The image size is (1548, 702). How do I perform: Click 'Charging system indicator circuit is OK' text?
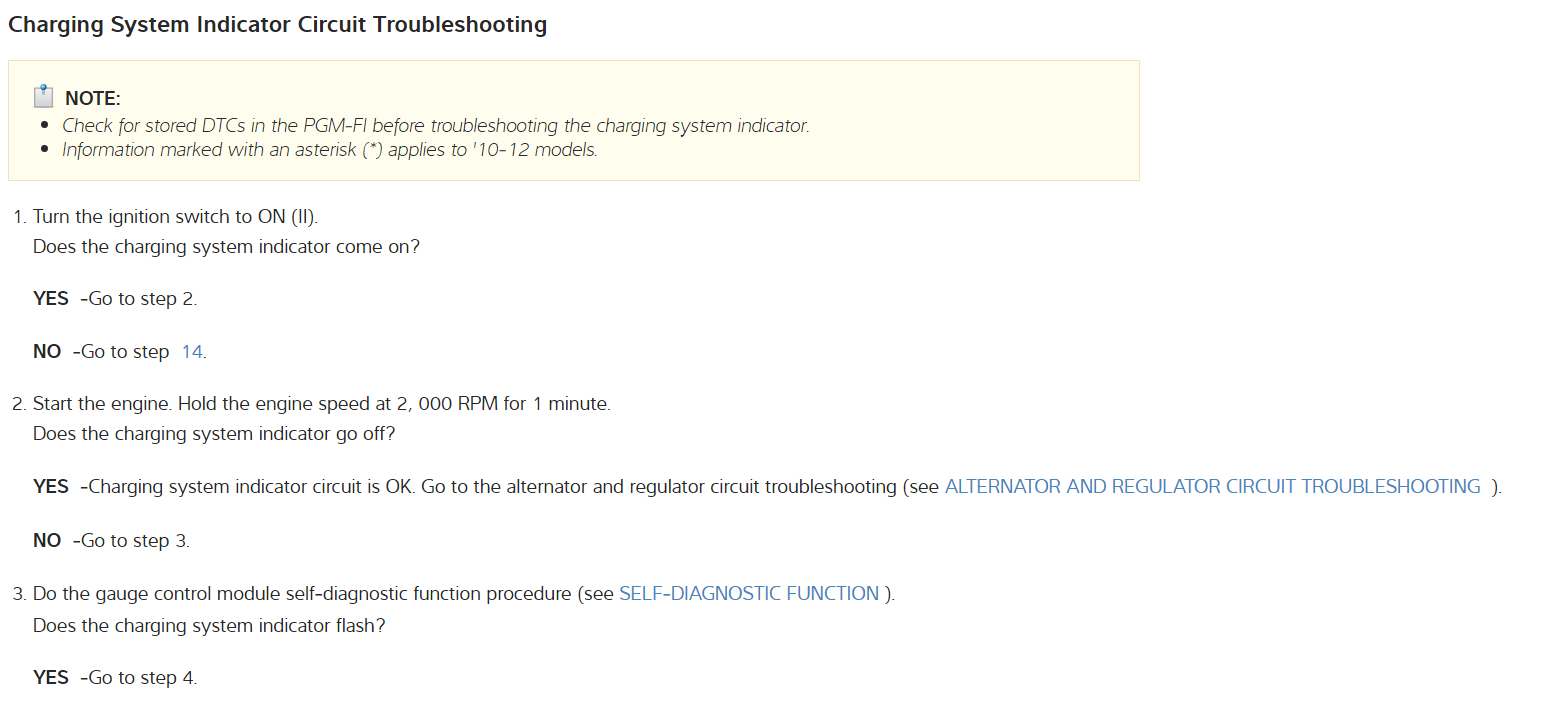pyautogui.click(x=252, y=487)
